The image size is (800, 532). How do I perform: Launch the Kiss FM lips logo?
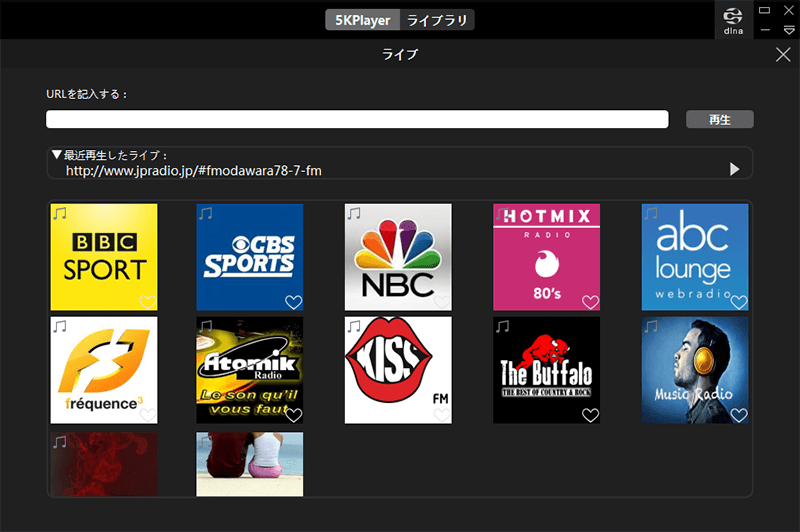tap(398, 370)
